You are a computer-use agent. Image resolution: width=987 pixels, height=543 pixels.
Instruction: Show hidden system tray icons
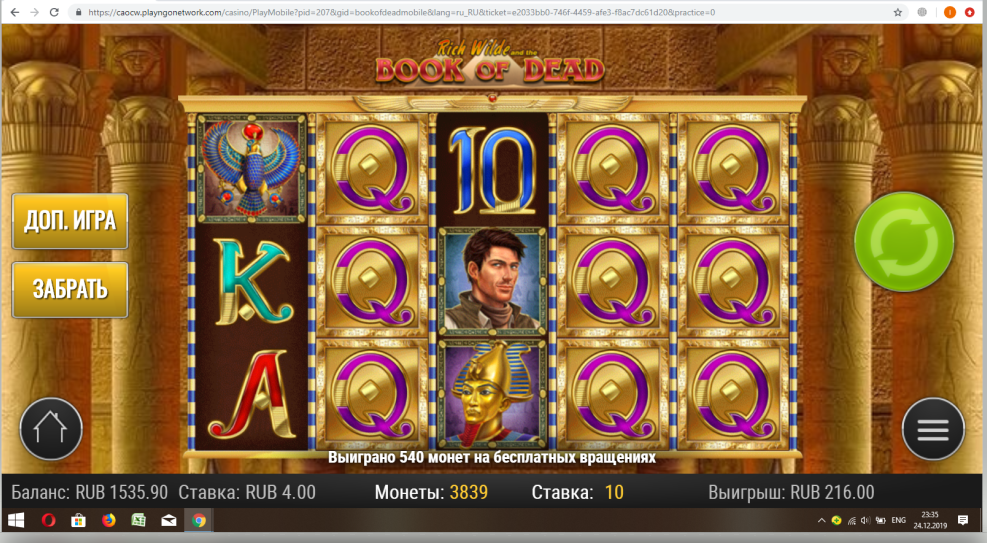tap(821, 520)
